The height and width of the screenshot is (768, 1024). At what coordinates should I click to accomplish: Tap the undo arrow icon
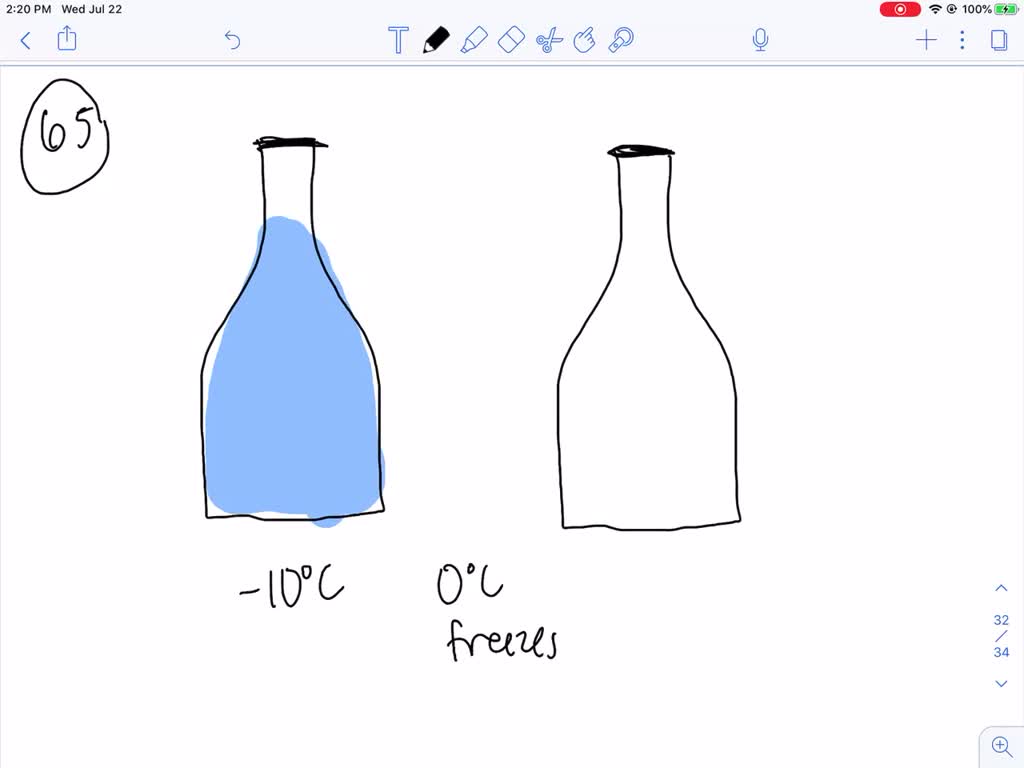tap(232, 40)
